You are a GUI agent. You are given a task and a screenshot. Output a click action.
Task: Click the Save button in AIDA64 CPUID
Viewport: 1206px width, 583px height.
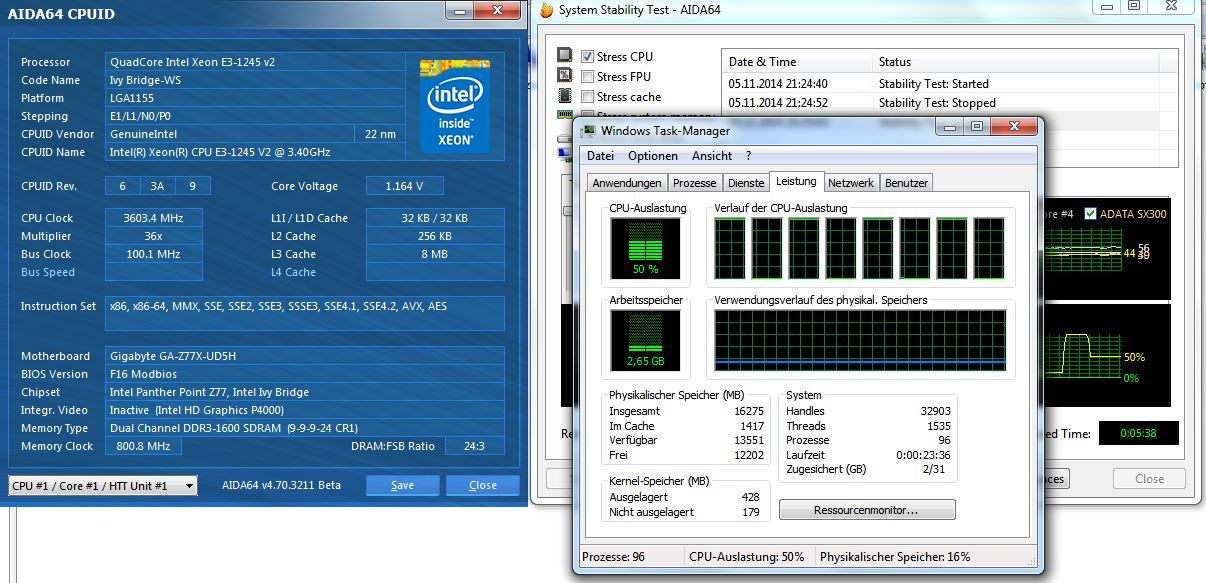(x=403, y=485)
